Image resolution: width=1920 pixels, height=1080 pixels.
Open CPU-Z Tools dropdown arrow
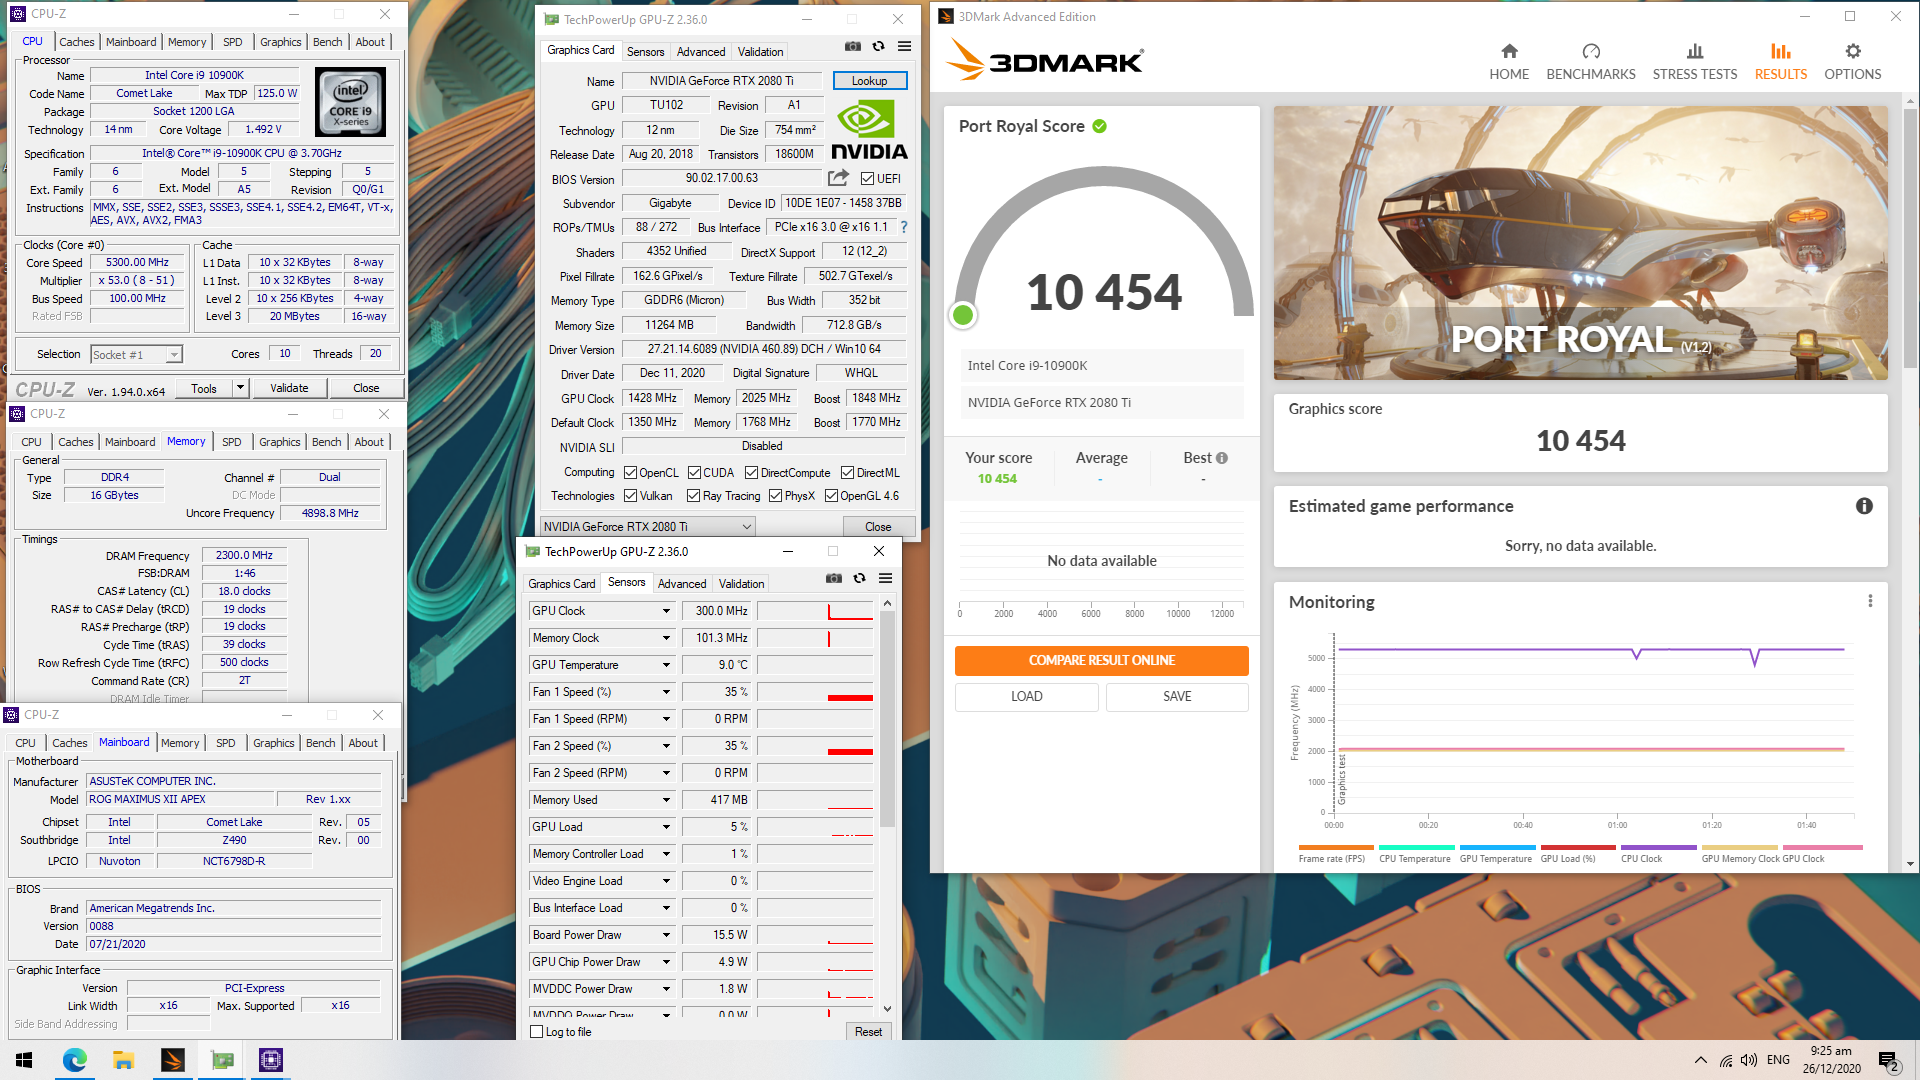(240, 388)
